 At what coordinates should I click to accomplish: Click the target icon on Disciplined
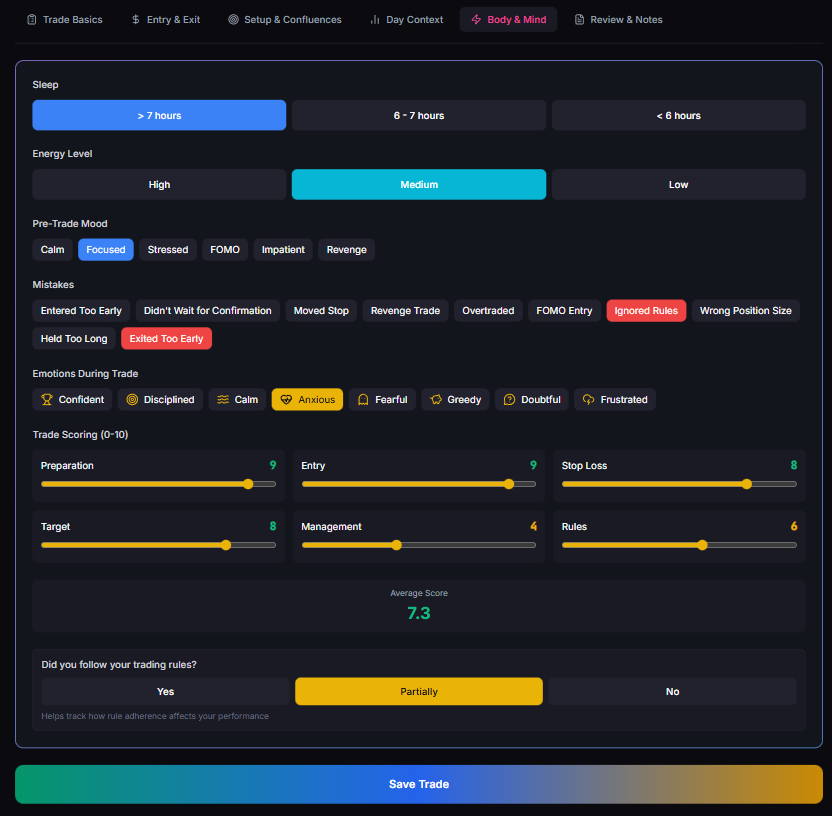[x=131, y=400]
